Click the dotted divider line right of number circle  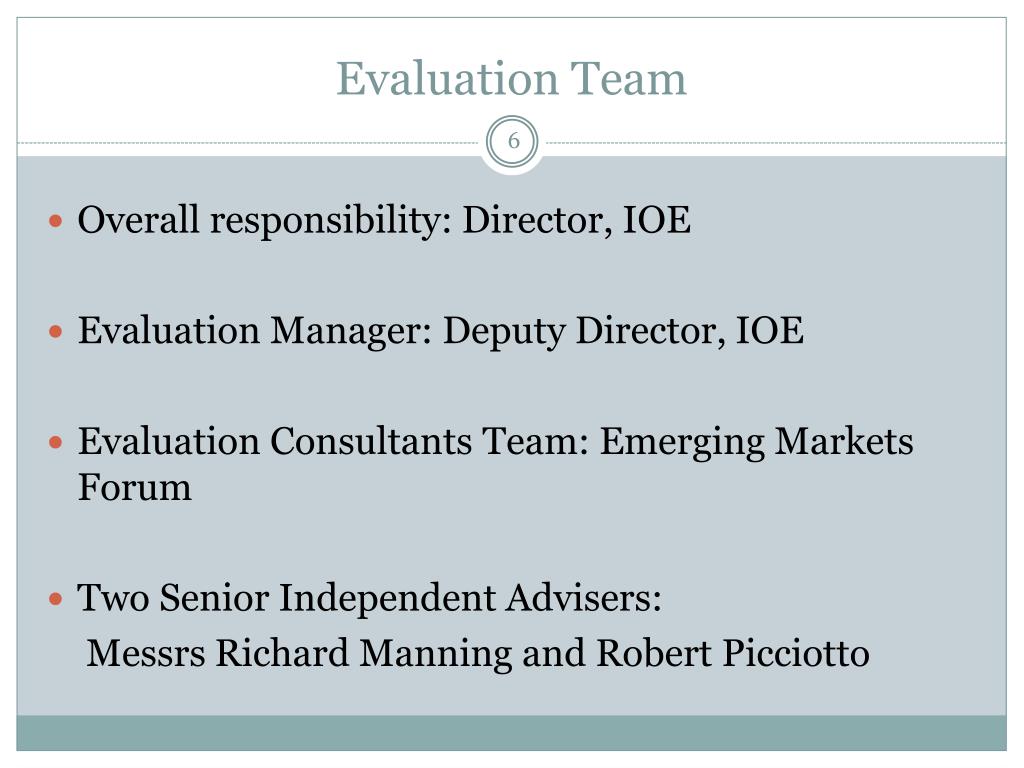(776, 142)
